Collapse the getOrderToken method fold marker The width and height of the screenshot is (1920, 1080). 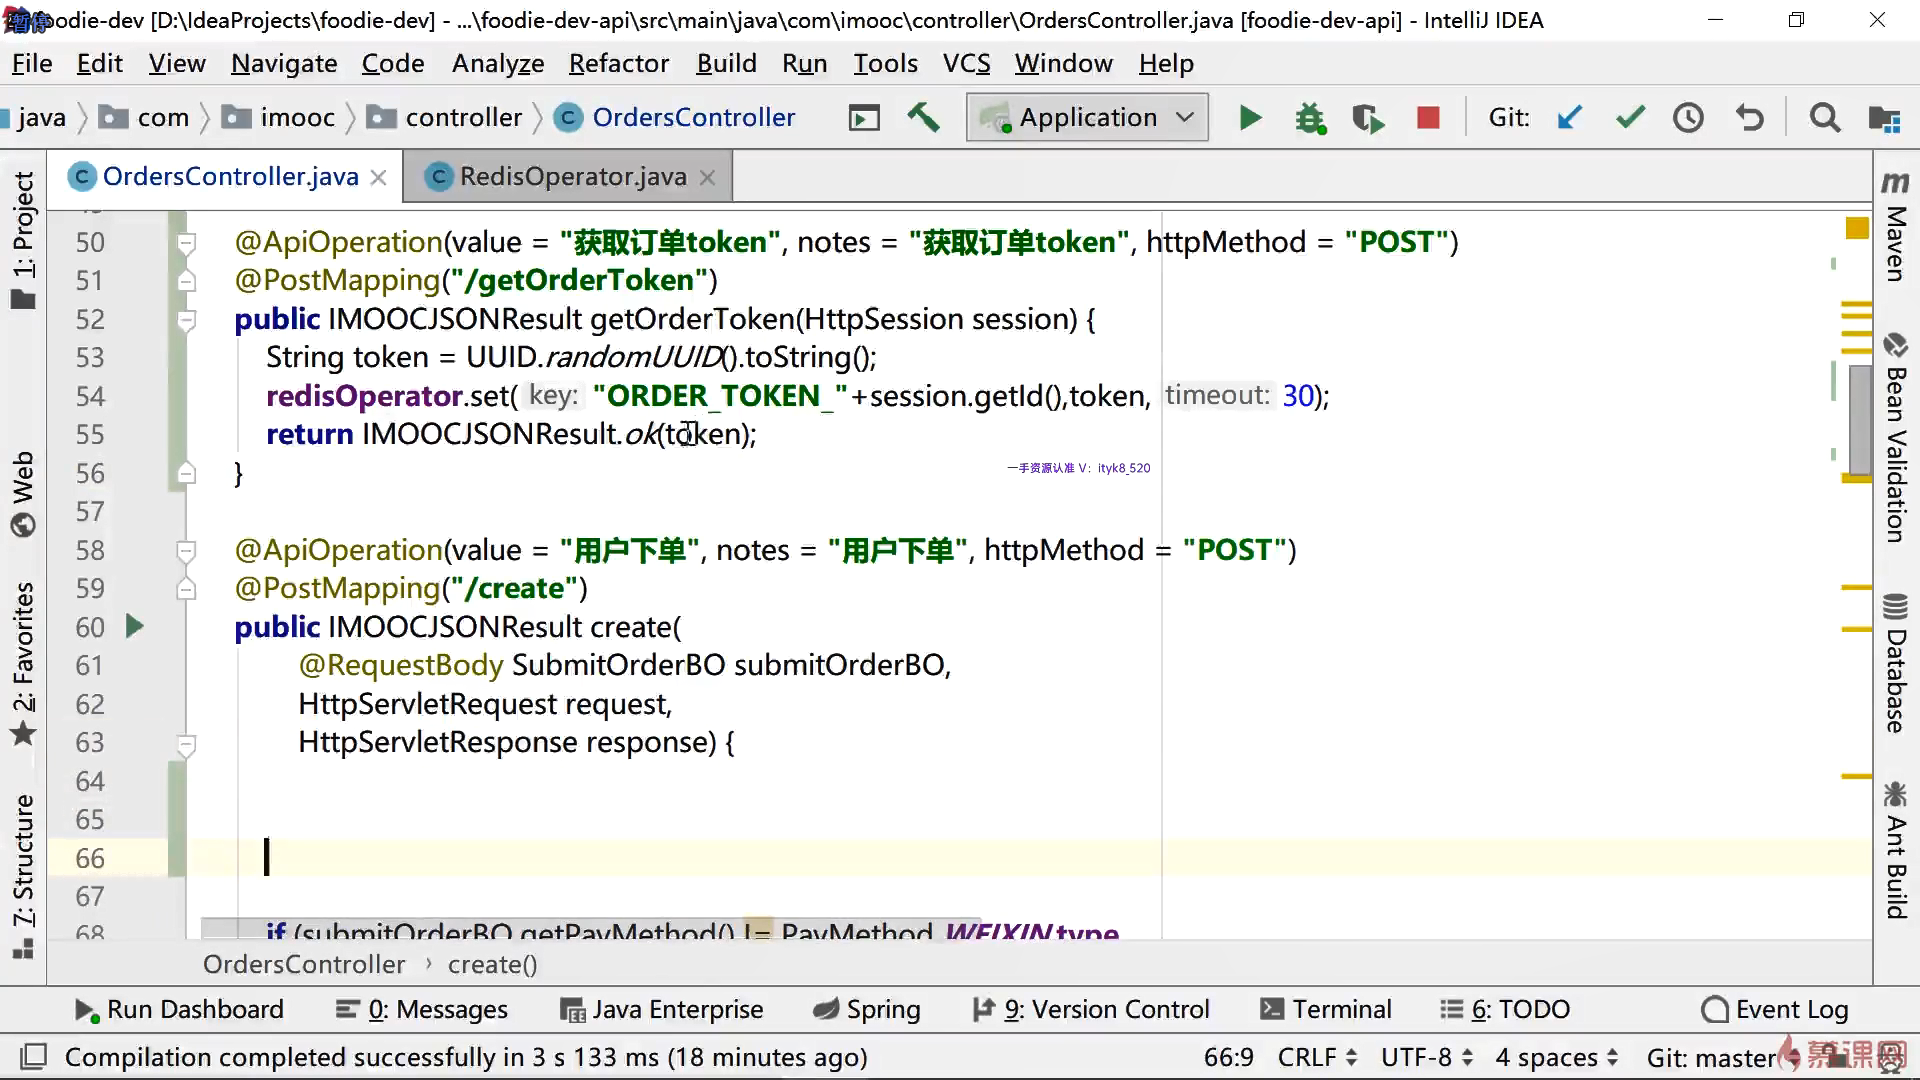(x=186, y=320)
